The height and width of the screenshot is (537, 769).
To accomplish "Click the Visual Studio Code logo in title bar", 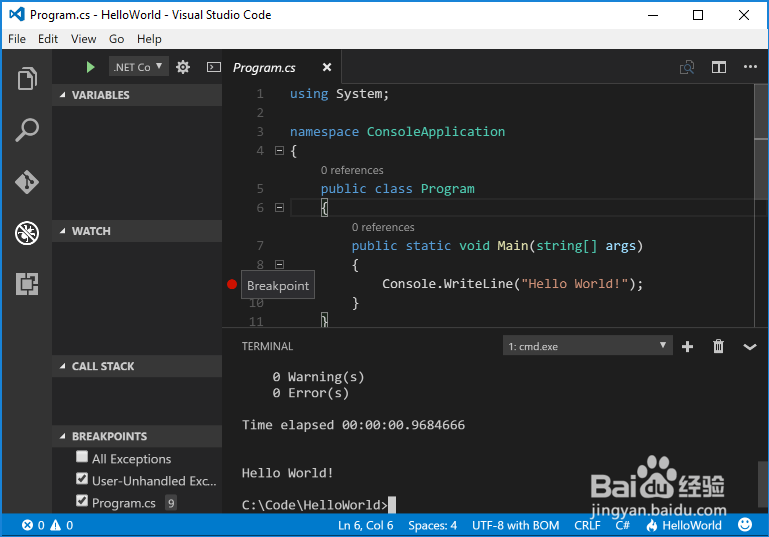I will [x=17, y=14].
